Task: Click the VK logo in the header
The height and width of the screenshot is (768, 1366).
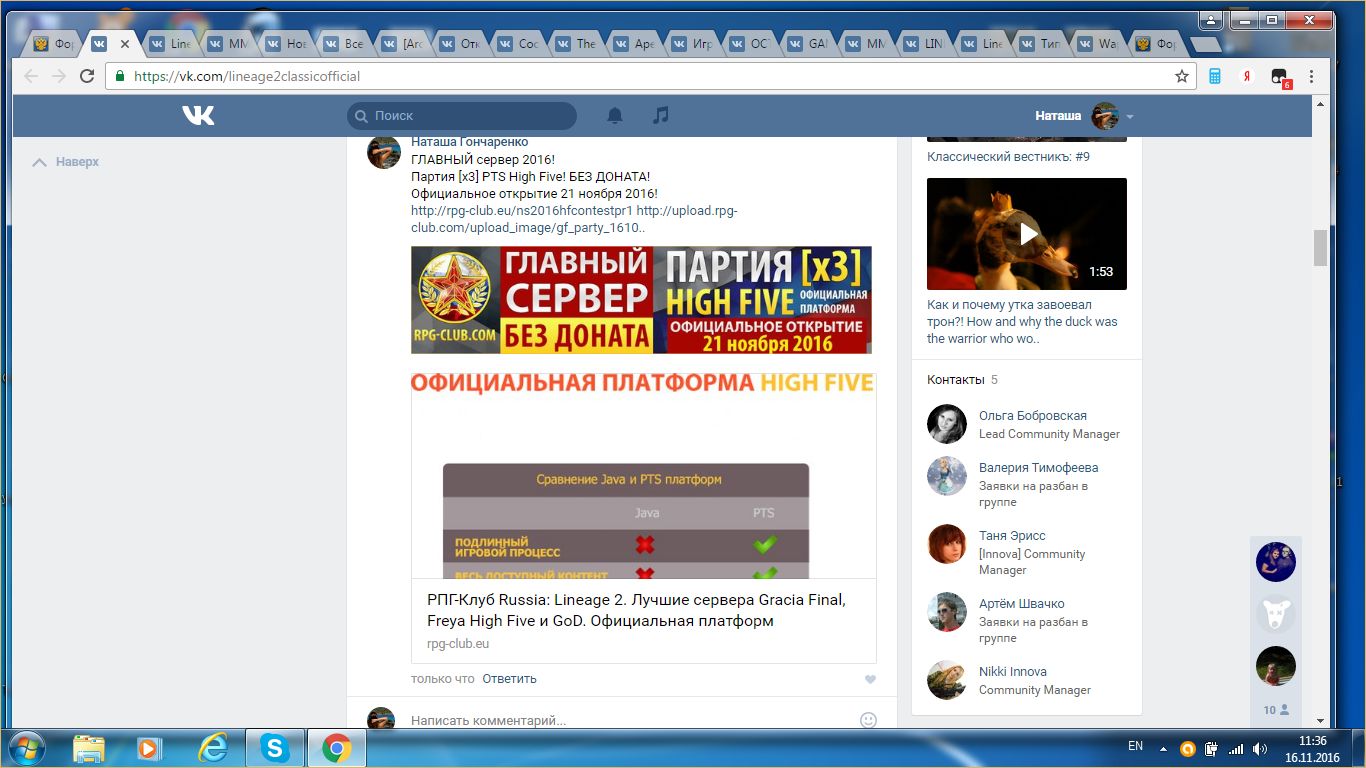Action: coord(198,116)
